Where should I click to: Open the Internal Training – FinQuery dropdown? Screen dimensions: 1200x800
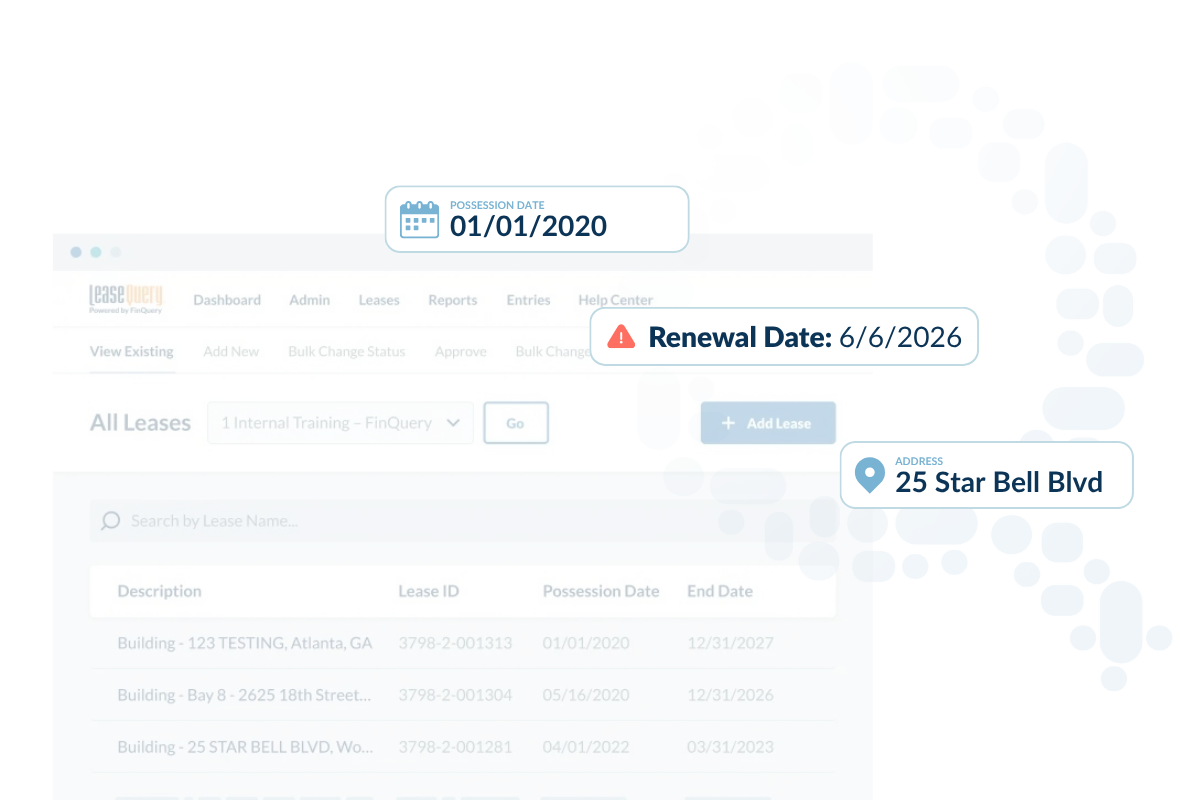(340, 423)
